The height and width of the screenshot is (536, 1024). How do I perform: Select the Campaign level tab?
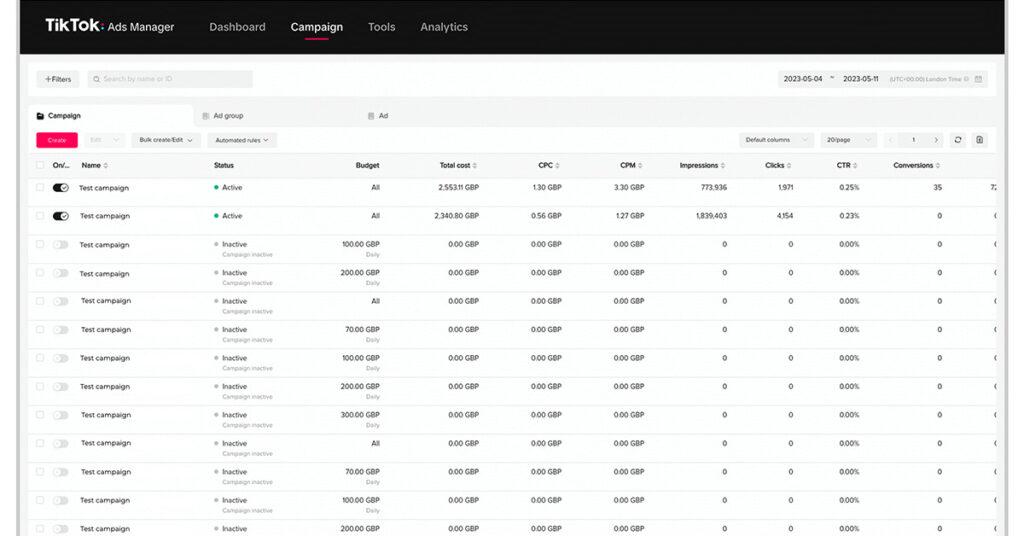pyautogui.click(x=110, y=116)
